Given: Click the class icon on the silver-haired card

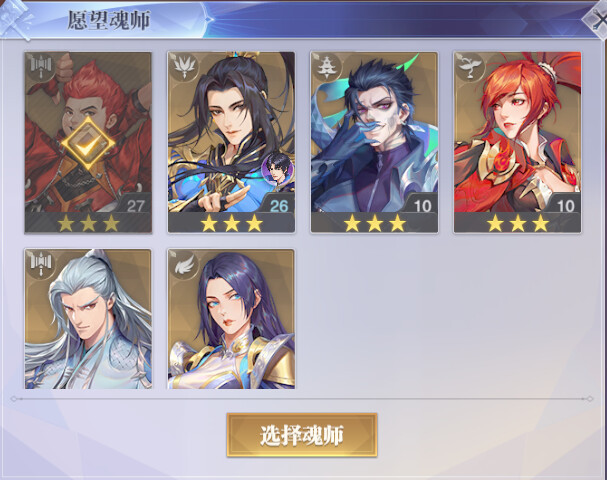Looking at the screenshot, I should (x=41, y=265).
